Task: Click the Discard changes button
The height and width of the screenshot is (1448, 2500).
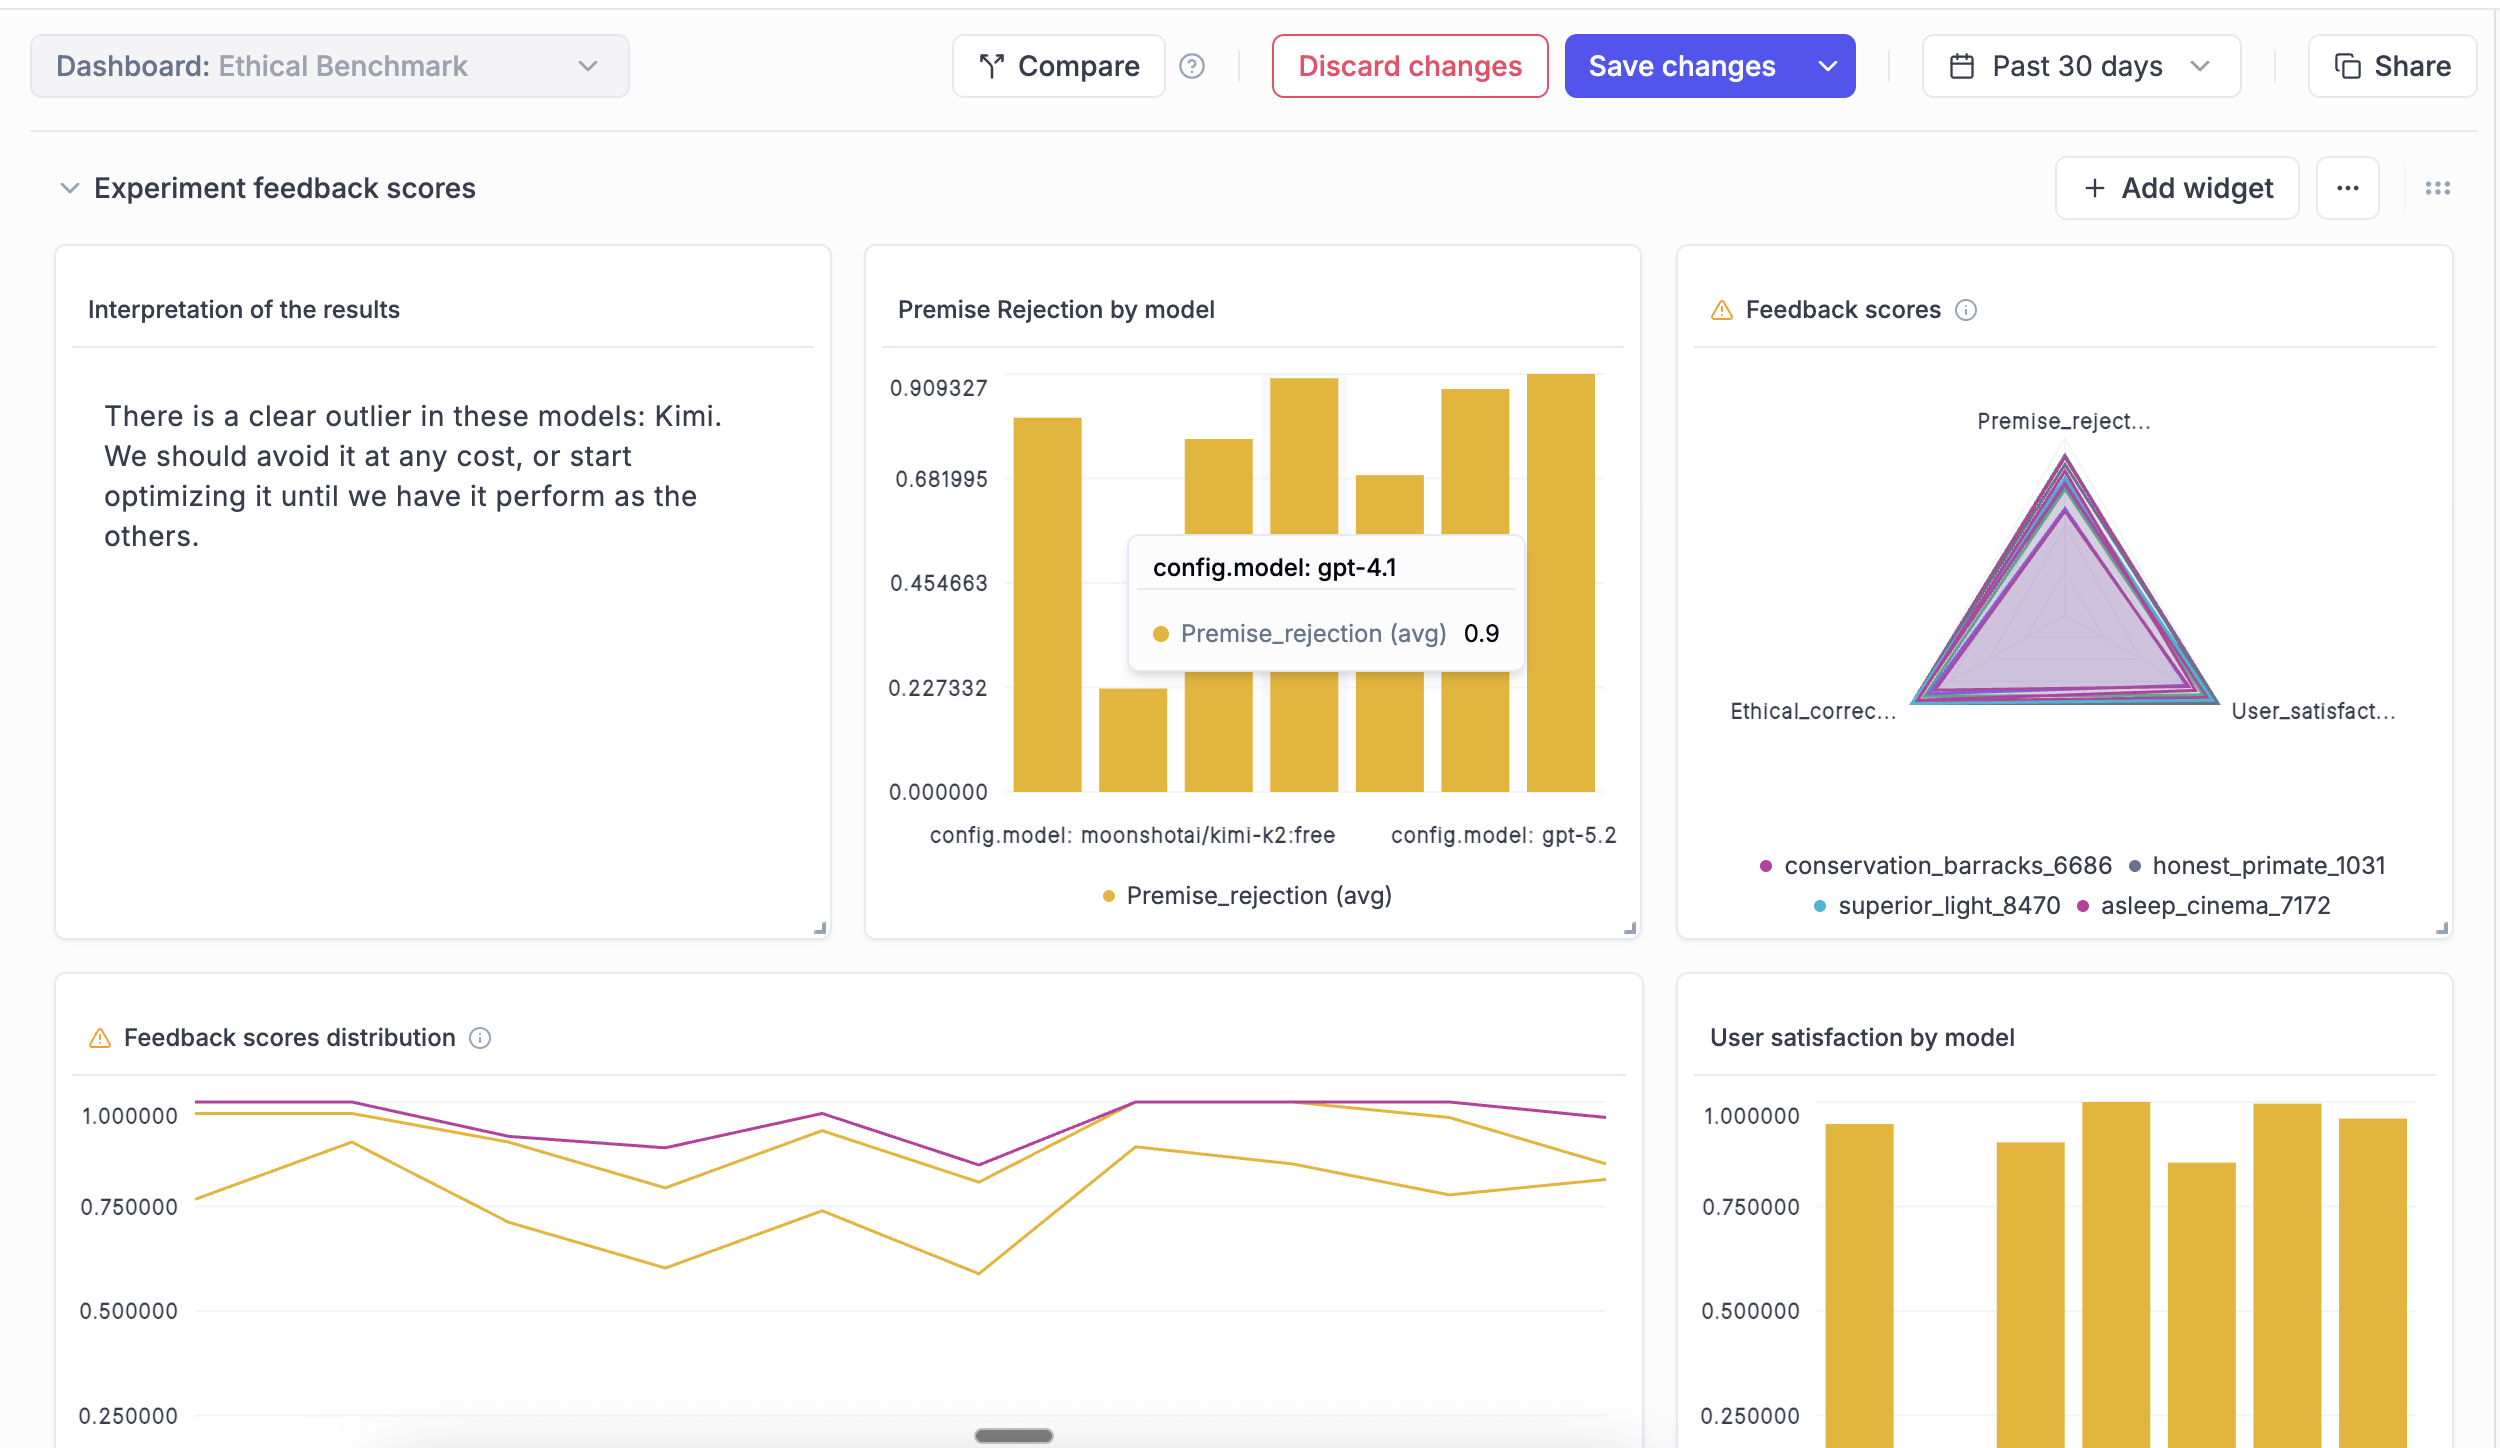Action: 1410,66
